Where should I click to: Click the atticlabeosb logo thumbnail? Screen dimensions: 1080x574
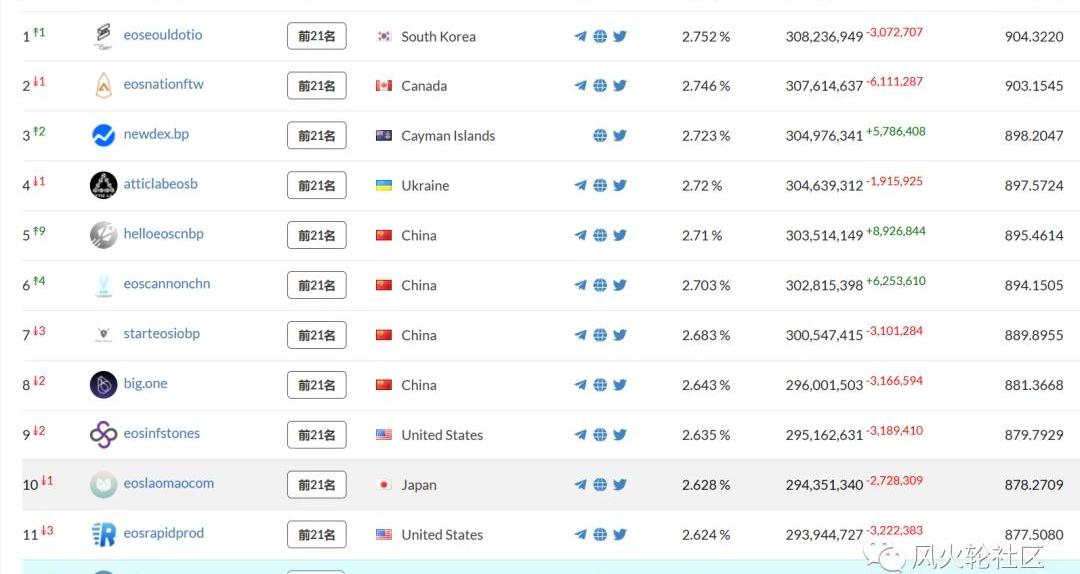coord(103,185)
